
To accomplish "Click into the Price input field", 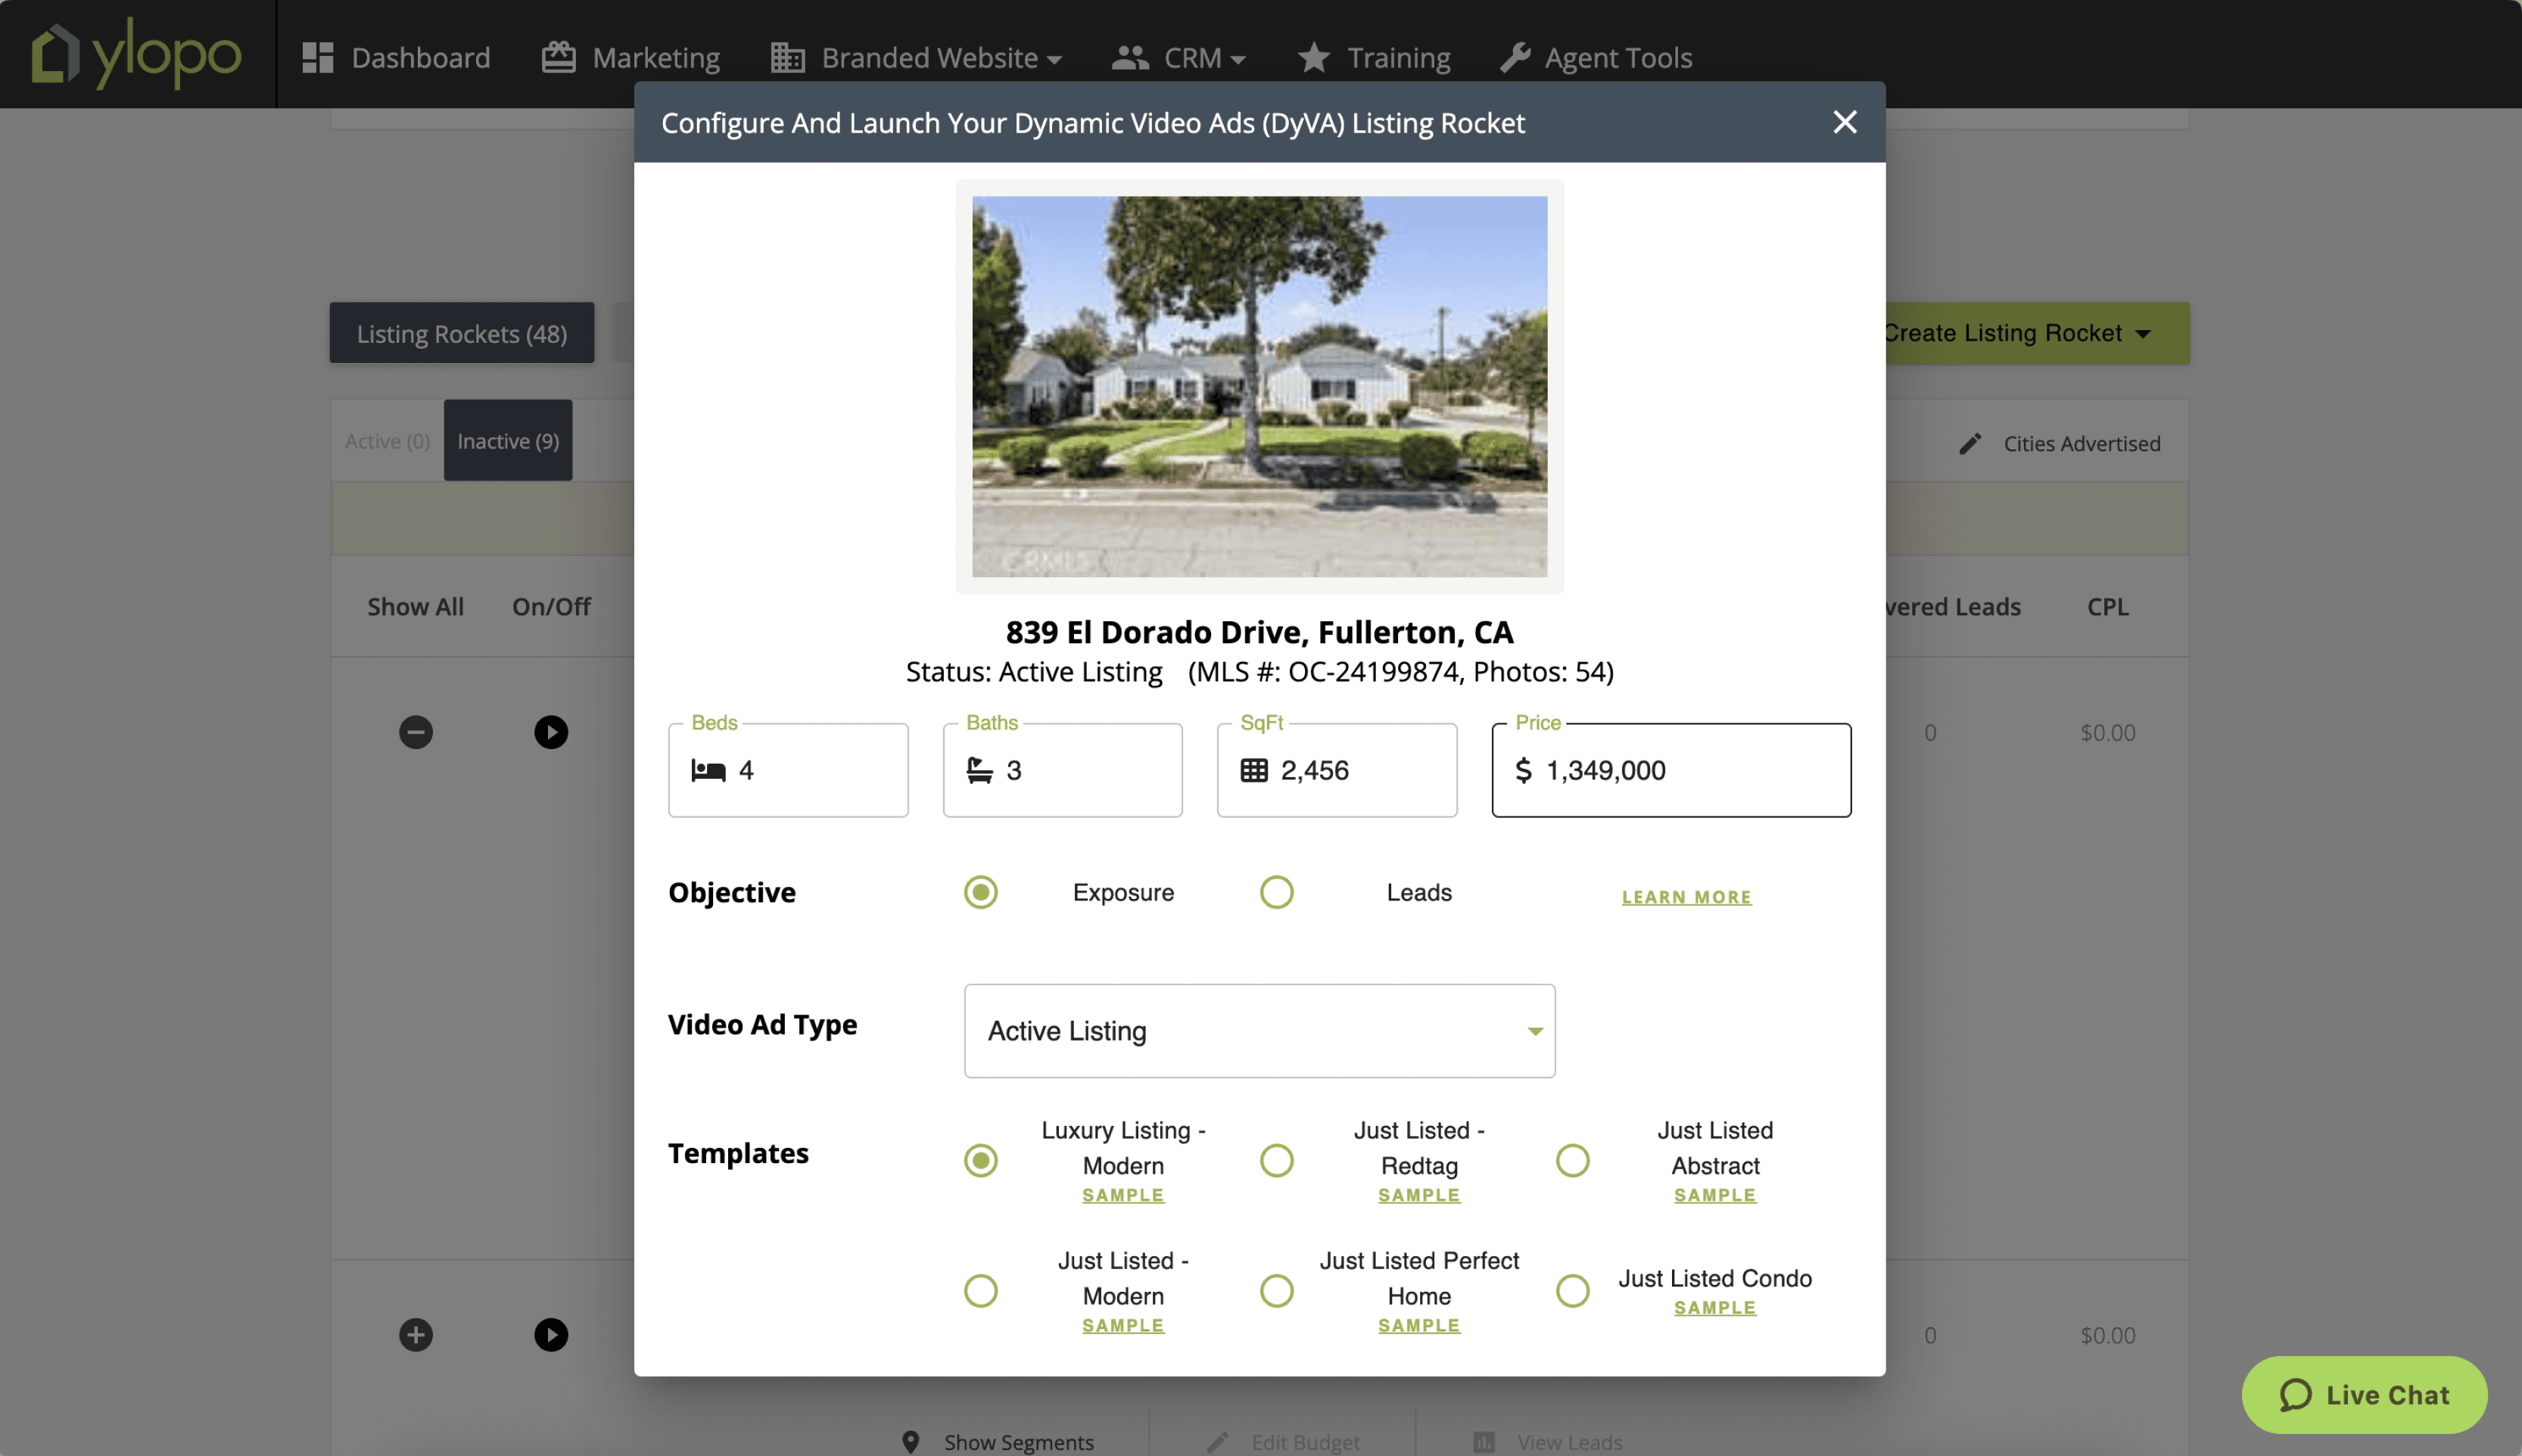I will [1690, 770].
